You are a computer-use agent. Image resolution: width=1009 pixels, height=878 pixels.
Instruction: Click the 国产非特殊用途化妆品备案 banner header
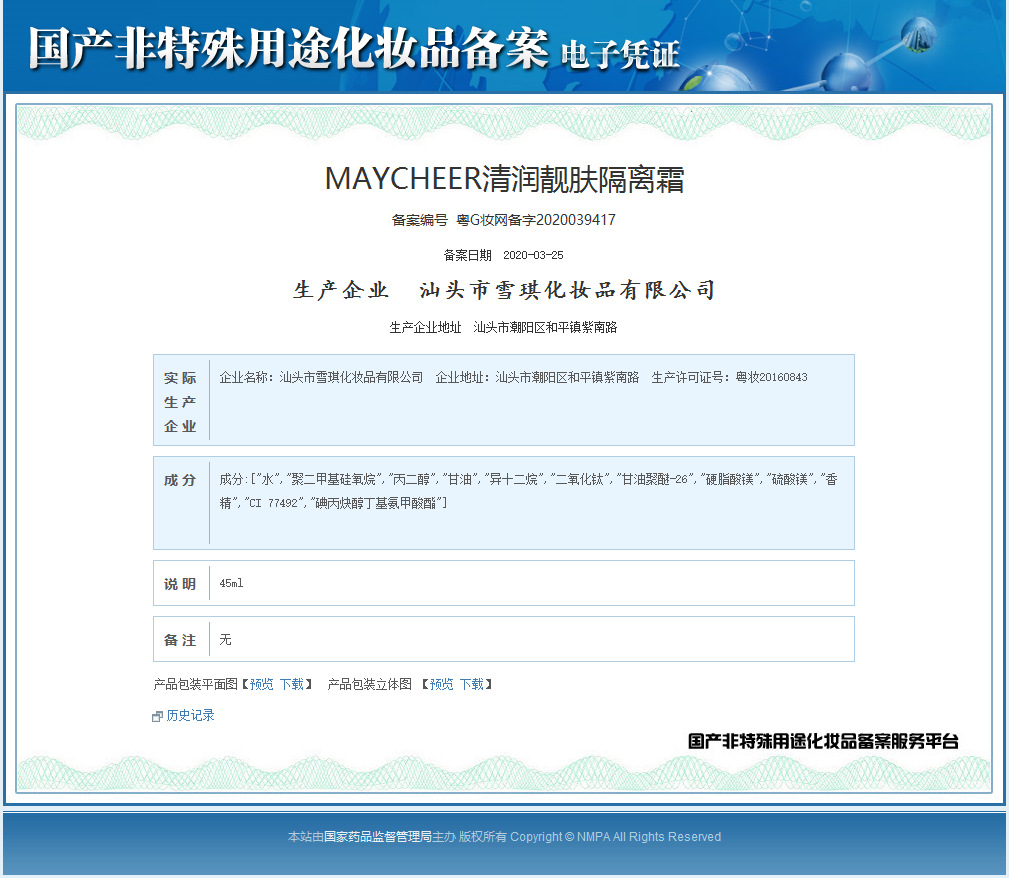[354, 49]
